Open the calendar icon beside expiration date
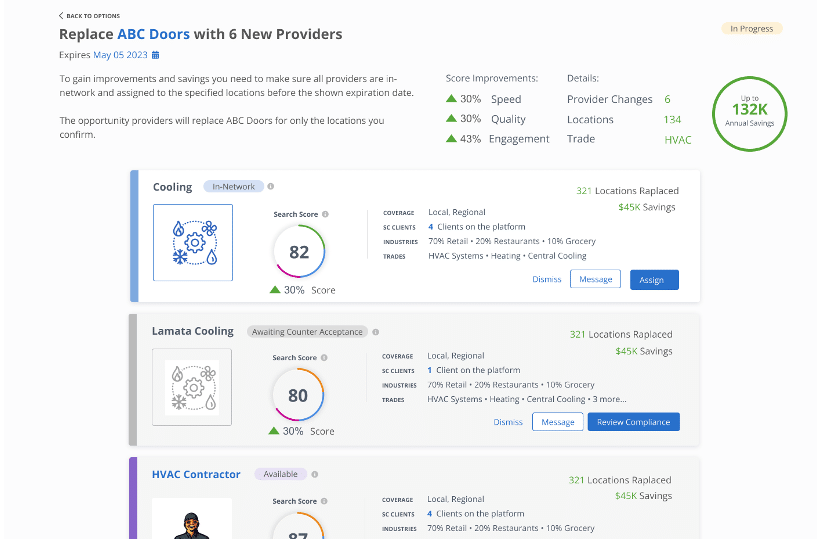 pyautogui.click(x=155, y=55)
